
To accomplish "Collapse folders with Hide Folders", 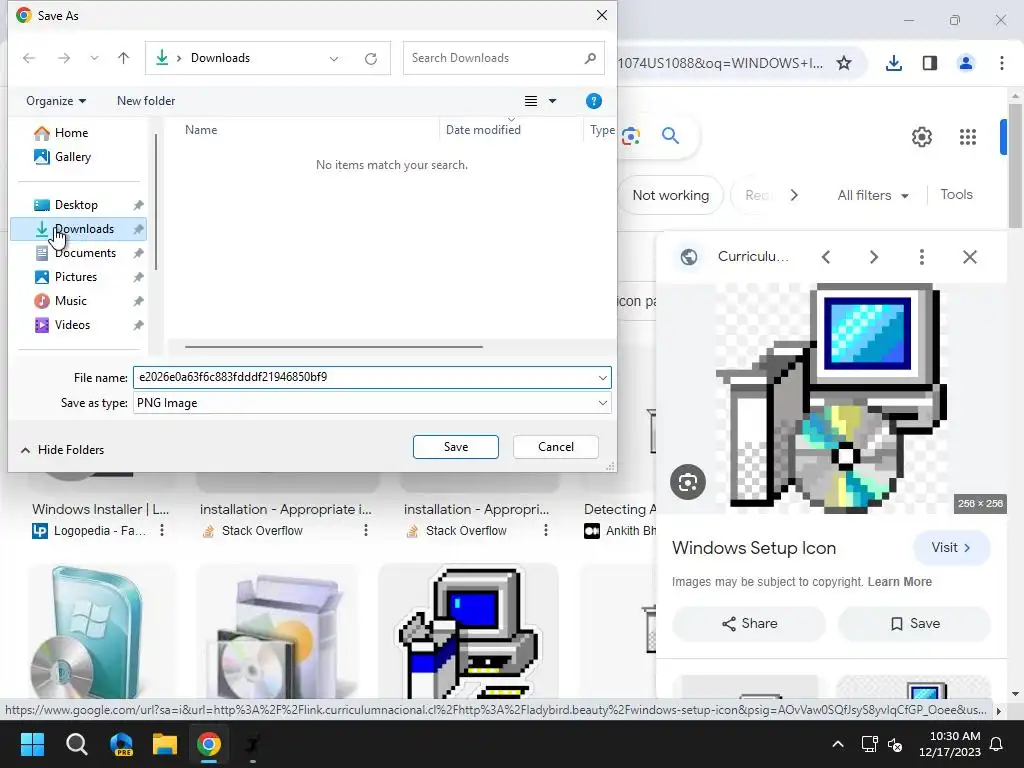I will click(62, 450).
